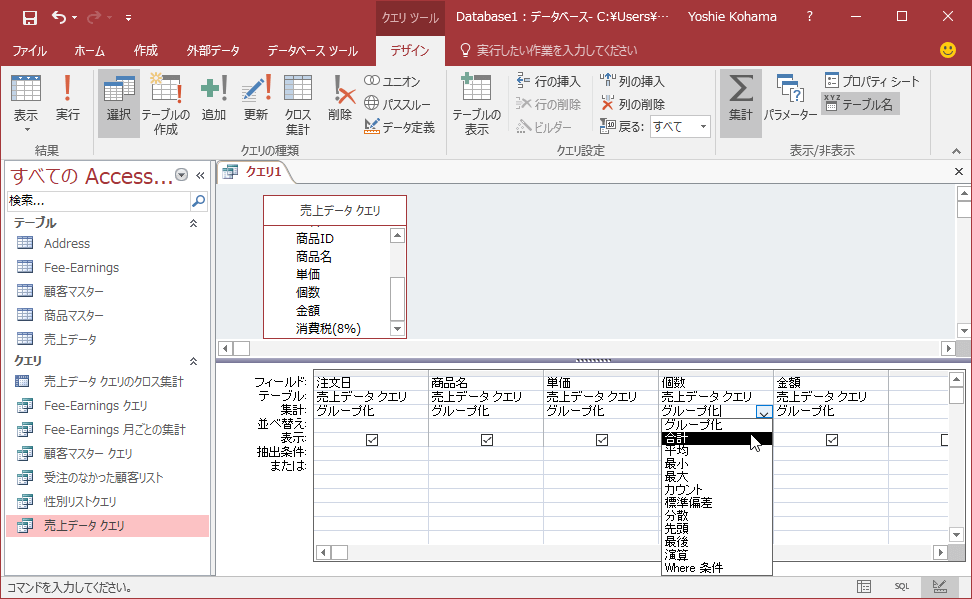This screenshot has width=972, height=599.
Task: Switch to SQL view from status bar
Action: 901,587
